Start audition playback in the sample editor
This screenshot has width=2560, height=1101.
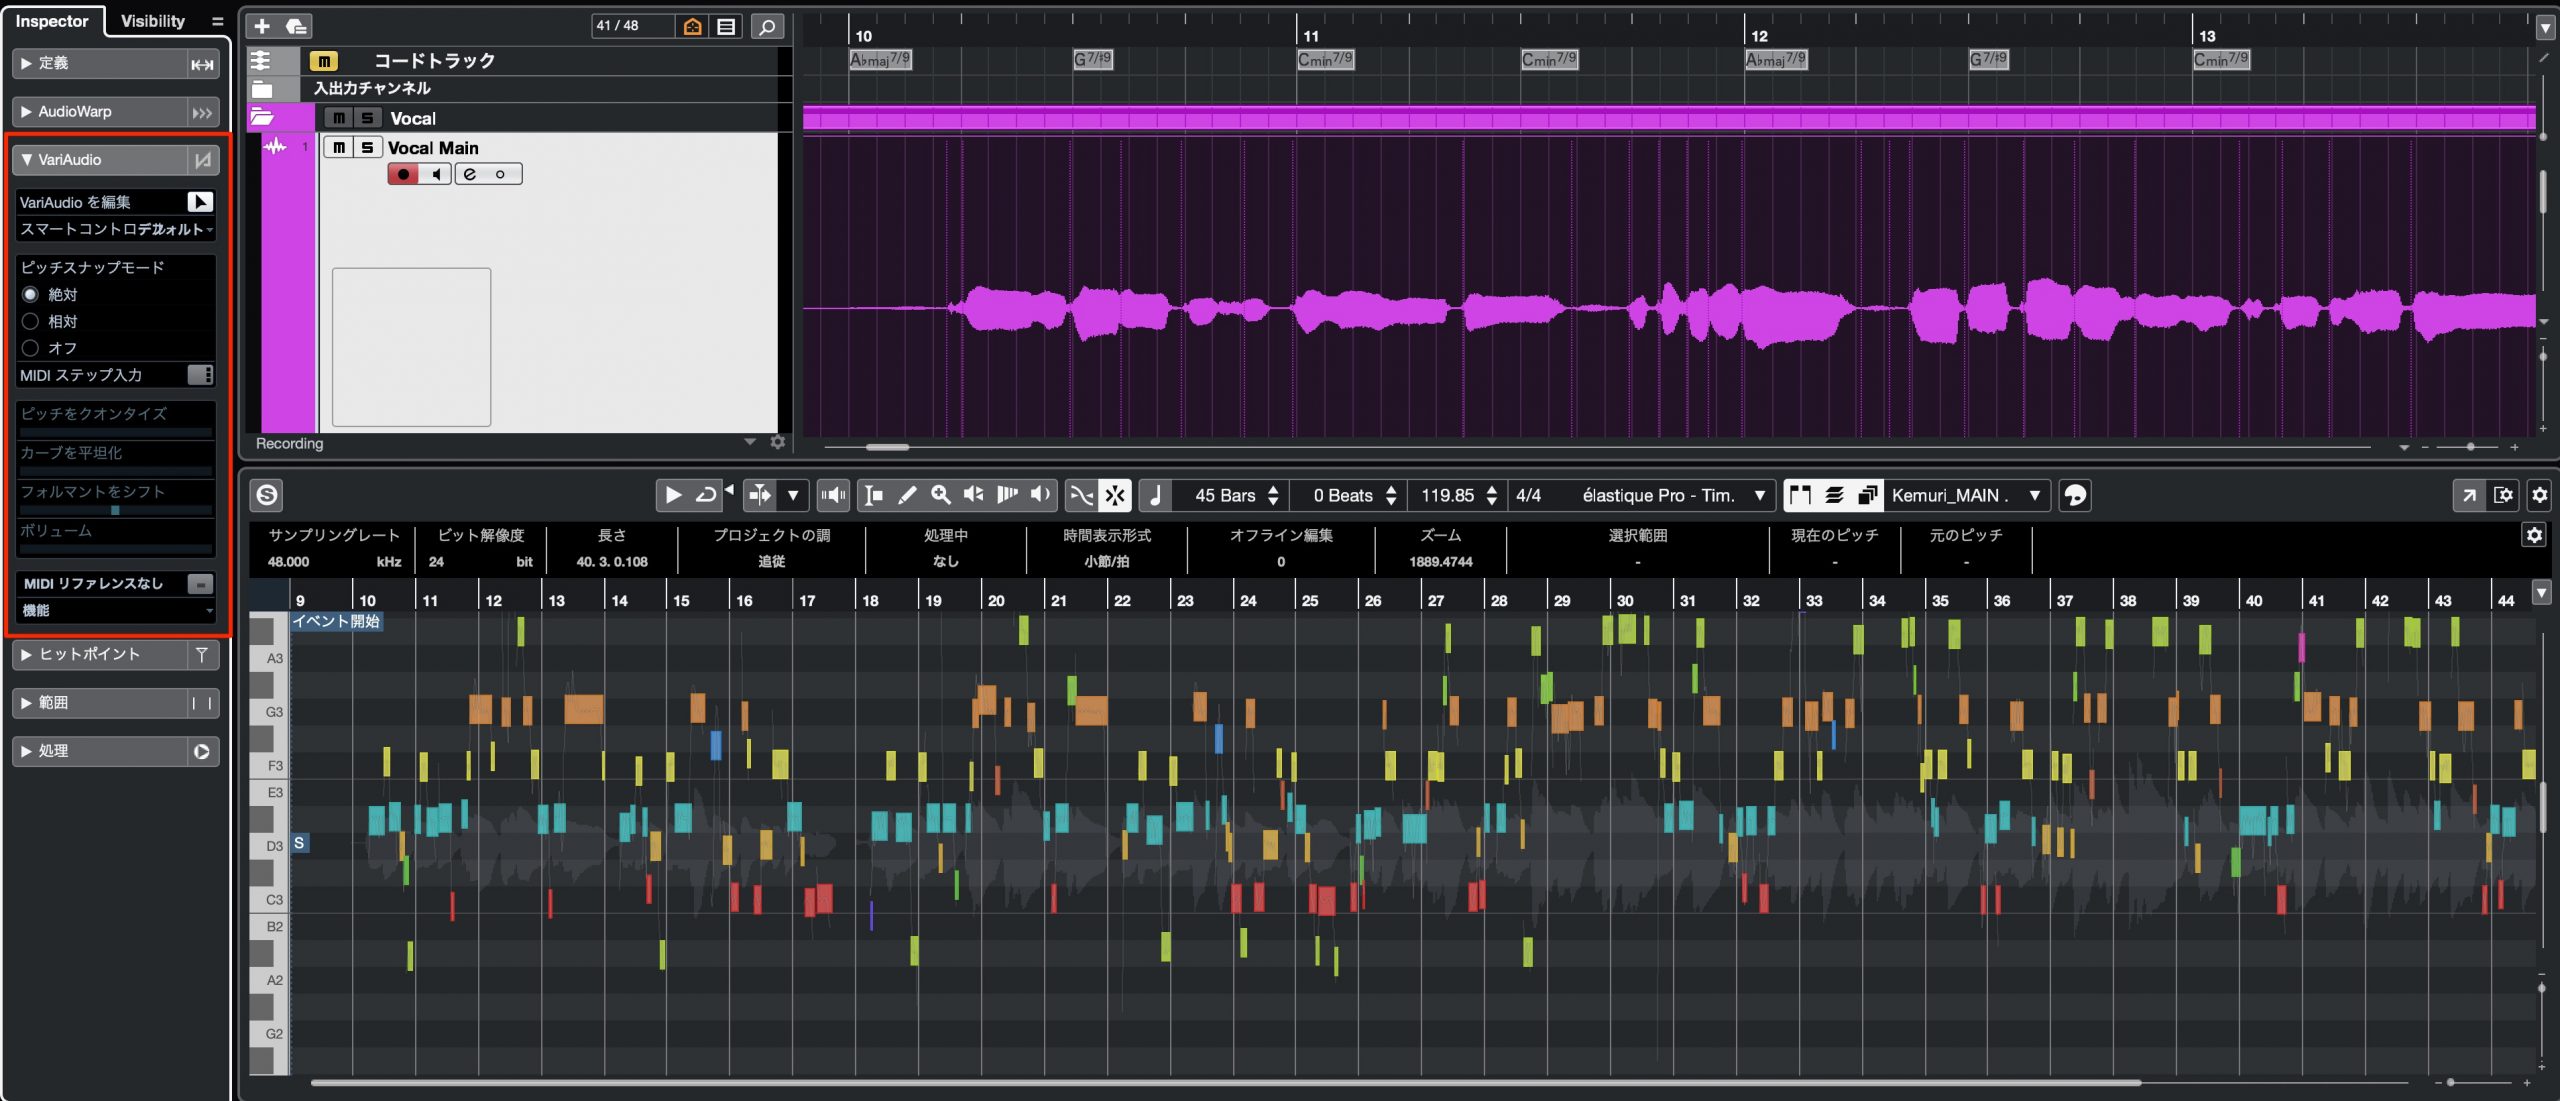[x=673, y=495]
